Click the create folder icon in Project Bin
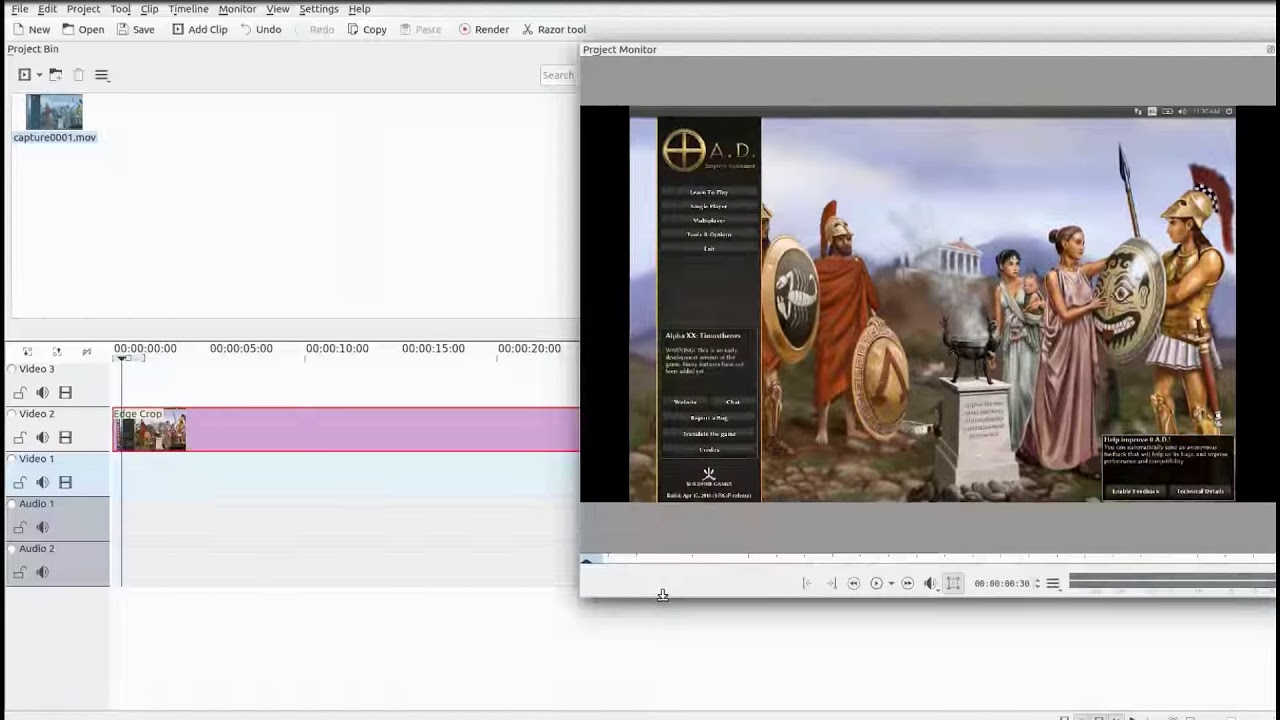 (56, 75)
